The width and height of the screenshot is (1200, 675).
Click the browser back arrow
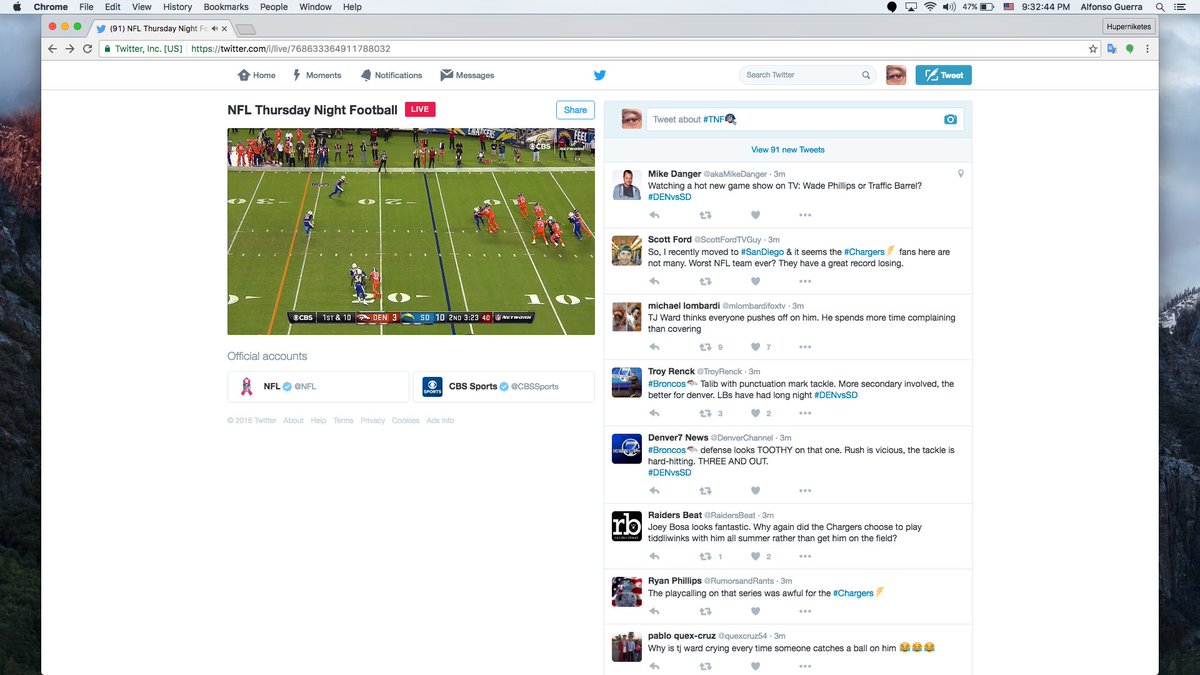tap(52, 48)
